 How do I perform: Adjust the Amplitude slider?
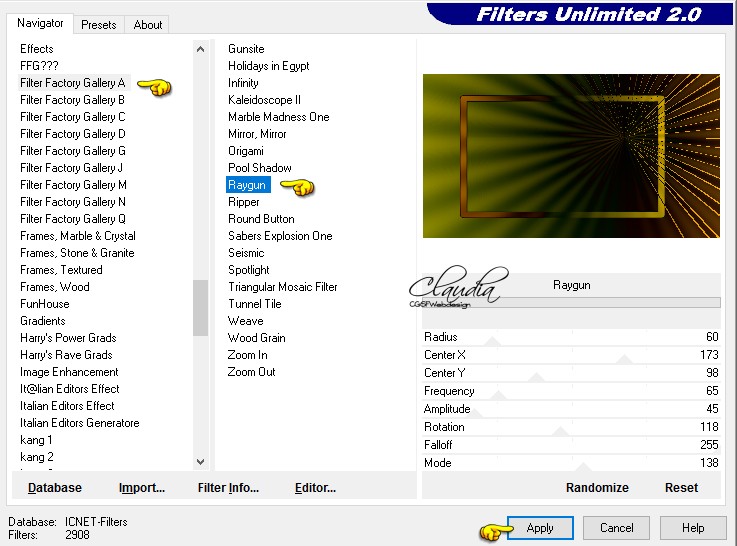click(x=571, y=409)
